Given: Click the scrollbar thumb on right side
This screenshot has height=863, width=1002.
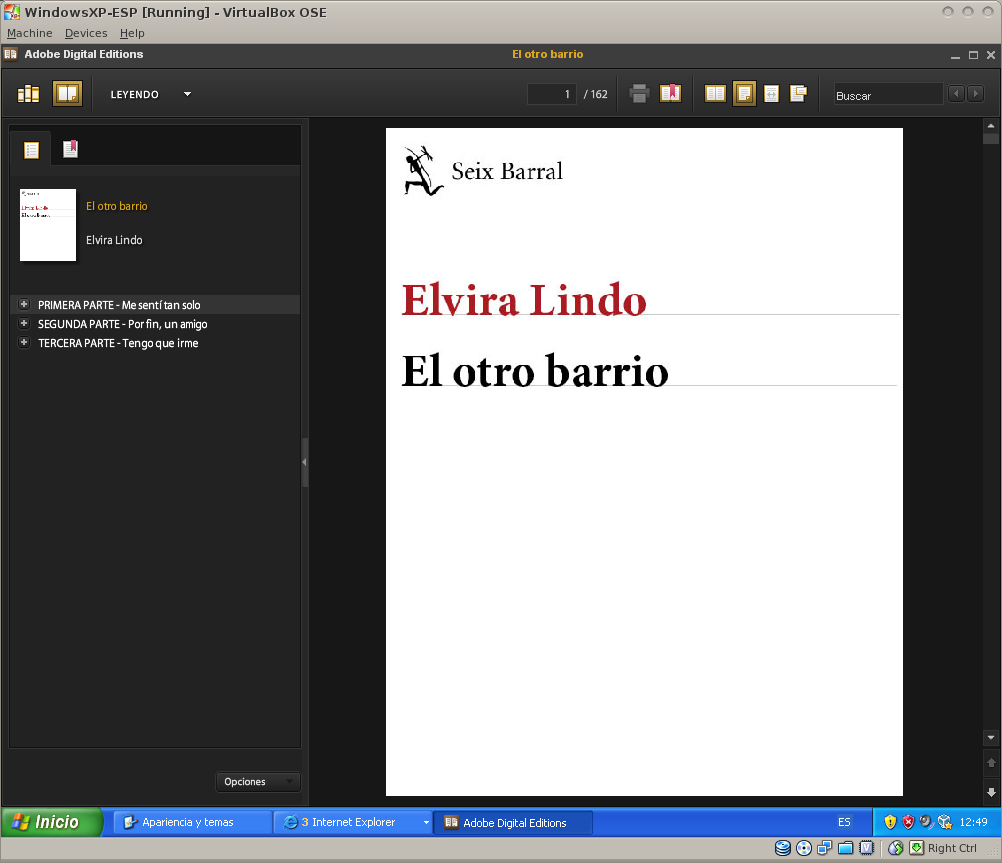Looking at the screenshot, I should coord(991,139).
